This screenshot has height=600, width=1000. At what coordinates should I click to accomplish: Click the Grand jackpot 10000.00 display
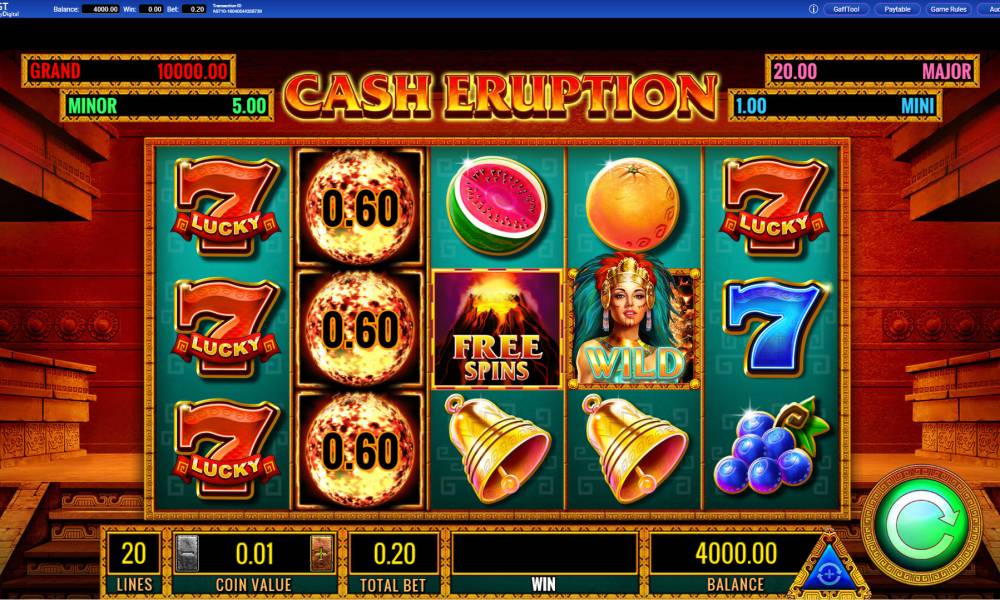[128, 71]
